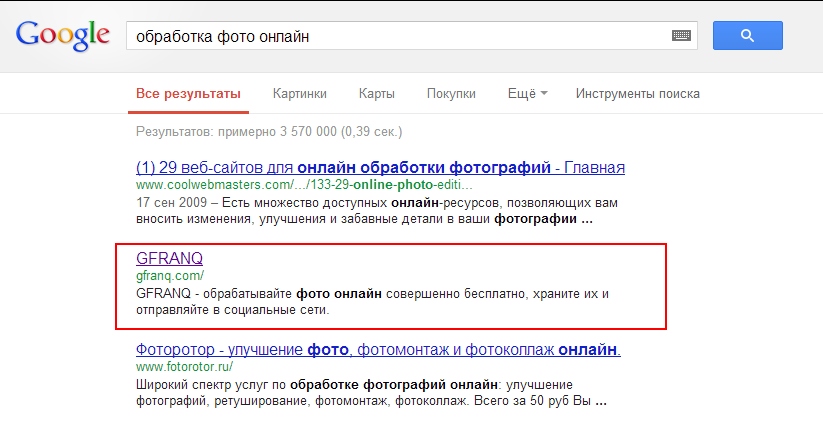Image resolution: width=823 pixels, height=425 pixels.
Task: Expand the Ещё dropdown menu
Action: coord(527,94)
